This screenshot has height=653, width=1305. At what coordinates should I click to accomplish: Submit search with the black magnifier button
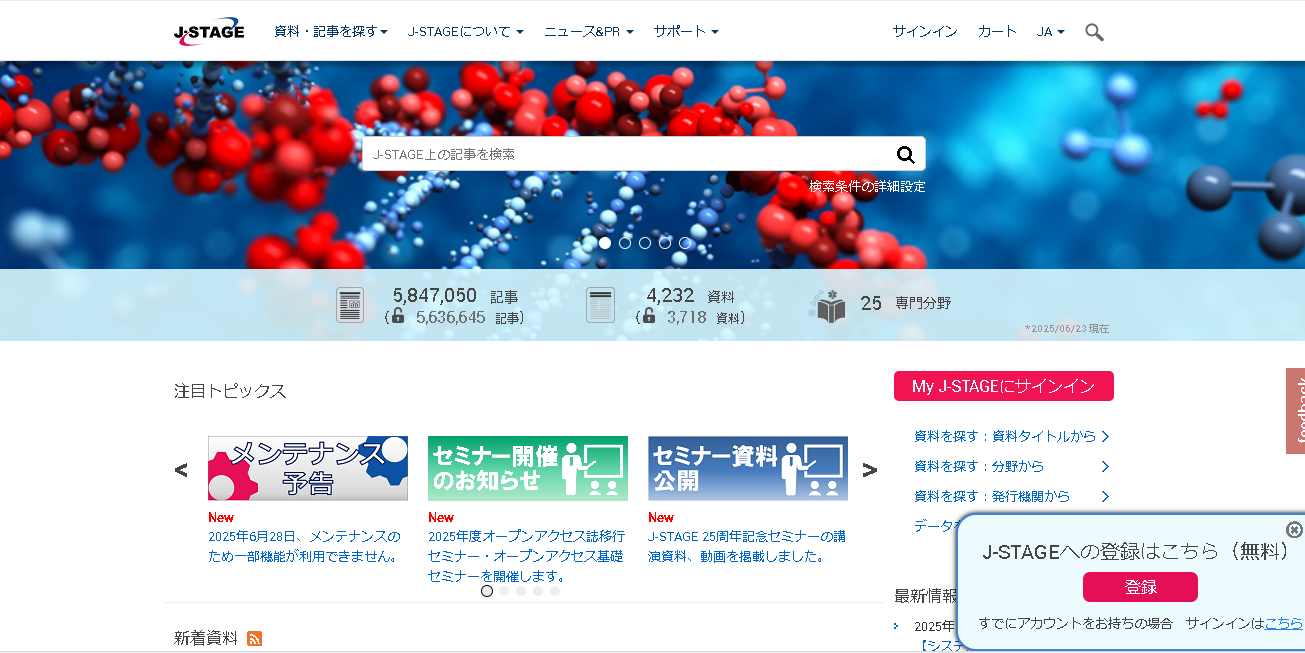(x=905, y=154)
